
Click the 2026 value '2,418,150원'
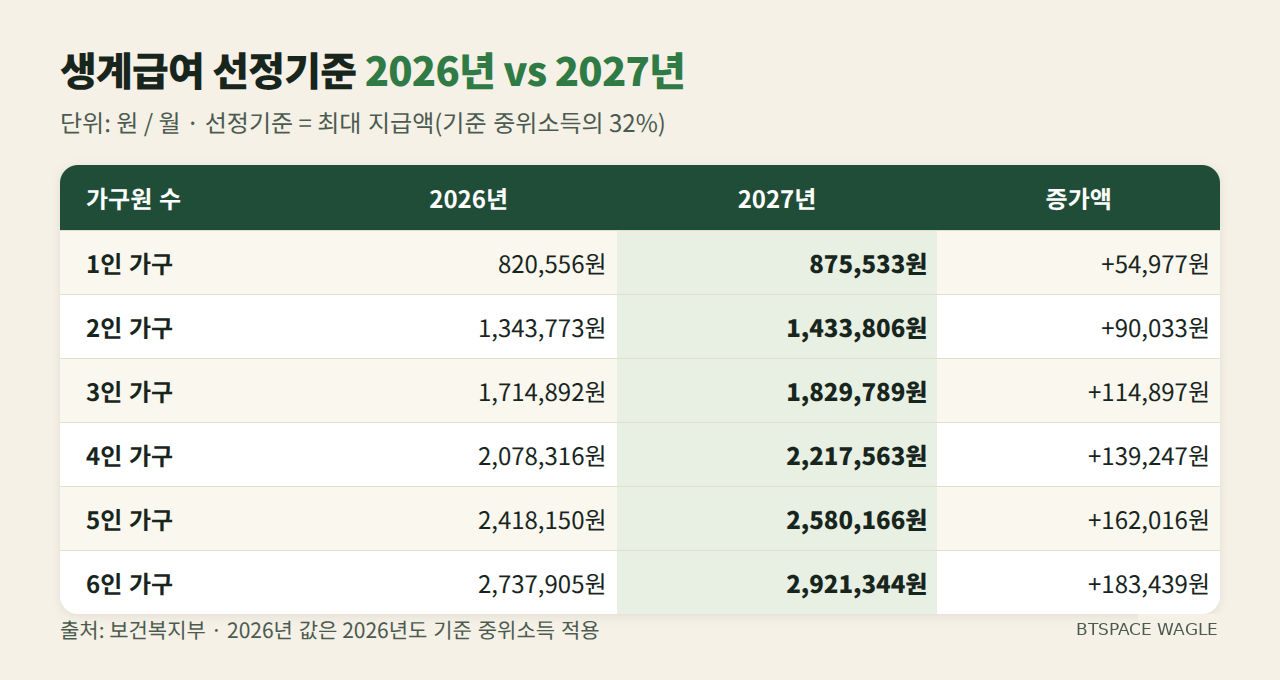(x=543, y=520)
